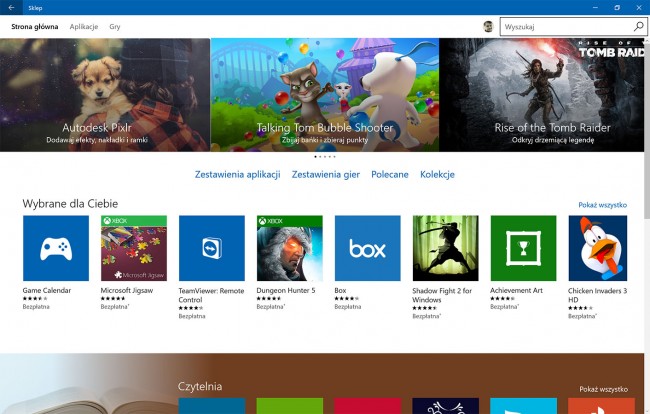Switch to Gry tab
Image resolution: width=650 pixels, height=414 pixels.
pos(115,27)
